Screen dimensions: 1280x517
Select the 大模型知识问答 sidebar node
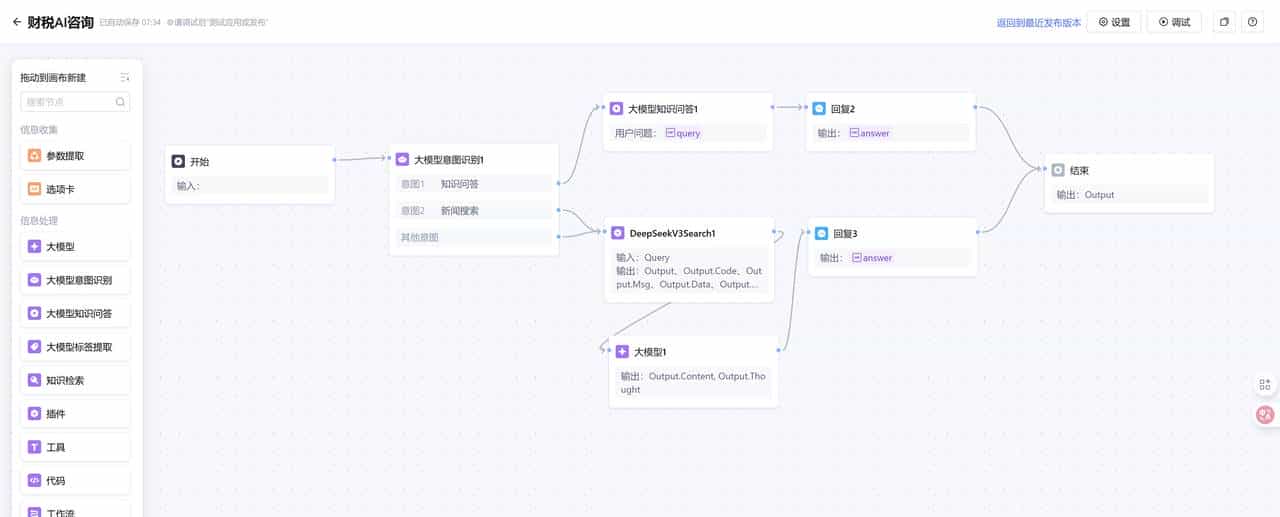coord(76,314)
